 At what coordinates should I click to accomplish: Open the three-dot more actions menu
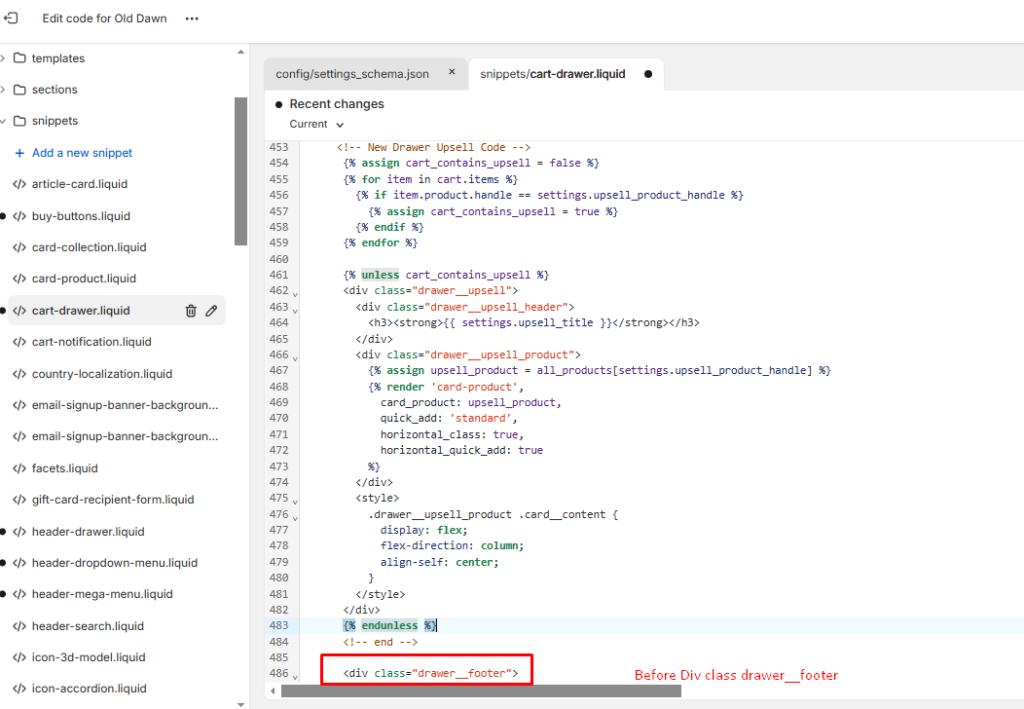191,19
